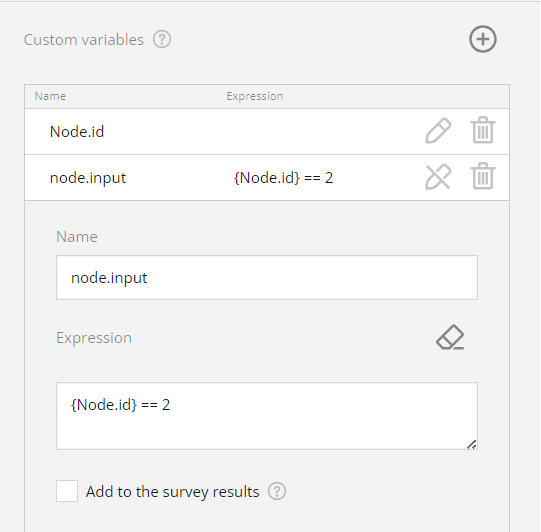This screenshot has height=532, width=541.
Task: Open Custom variables help tooltip
Action: [x=162, y=39]
